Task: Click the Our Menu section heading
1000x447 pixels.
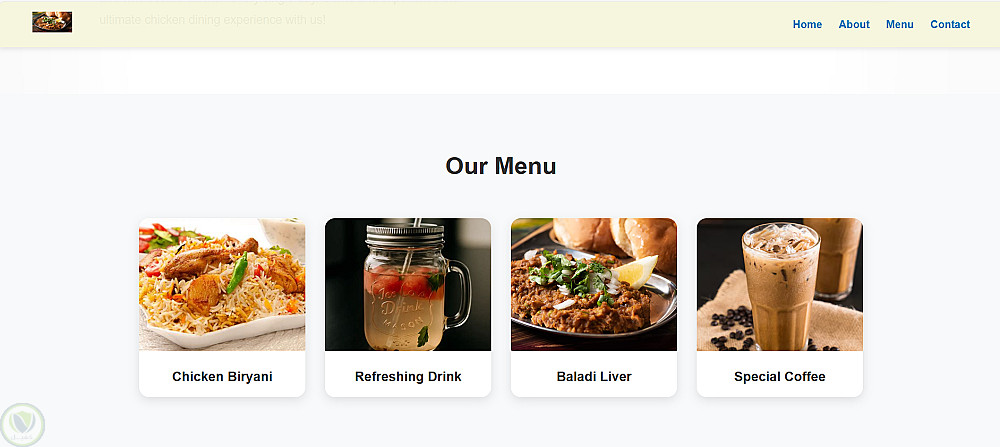Action: pos(501,166)
